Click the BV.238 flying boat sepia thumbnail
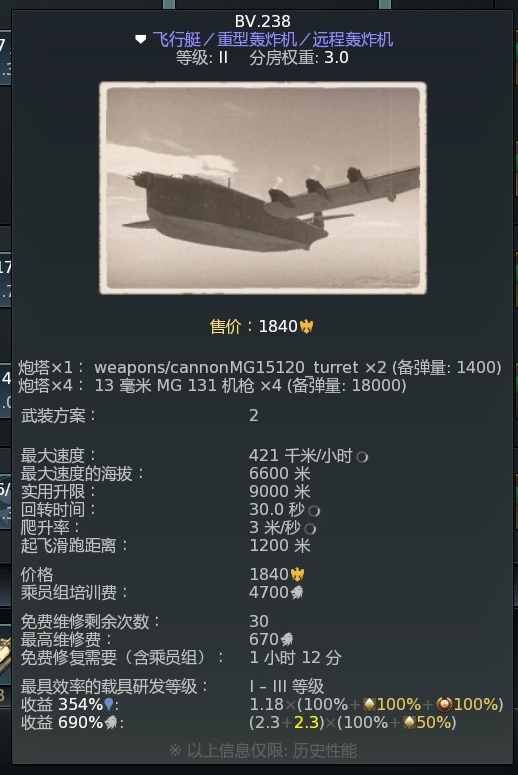The width and height of the screenshot is (518, 775). (x=263, y=188)
